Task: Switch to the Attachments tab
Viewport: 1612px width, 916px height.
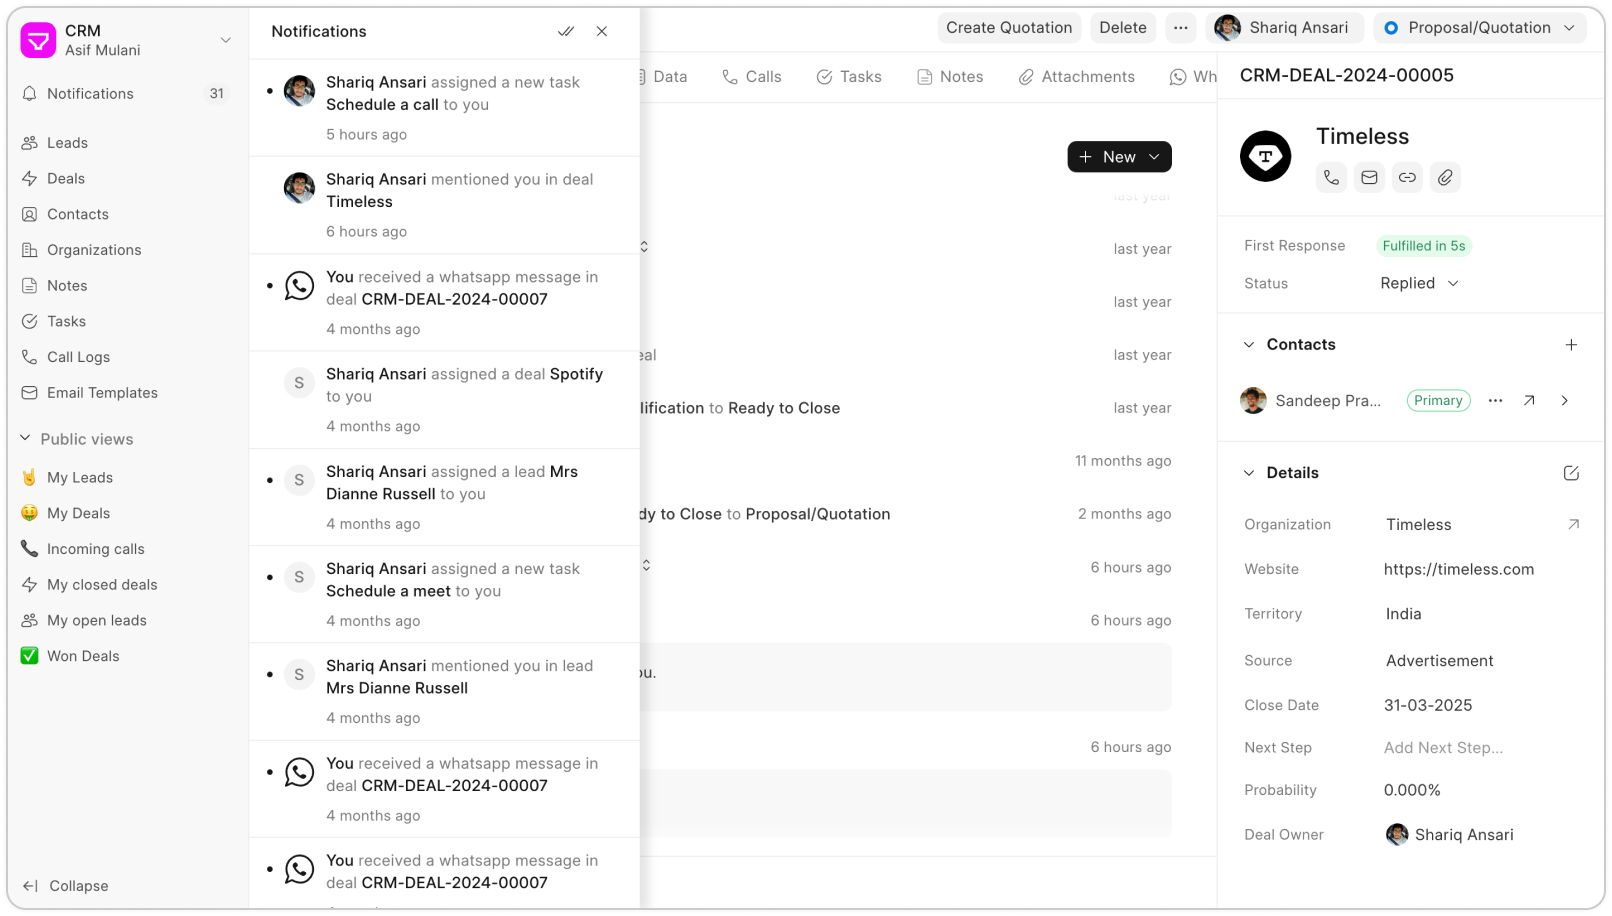Action: click(1077, 77)
